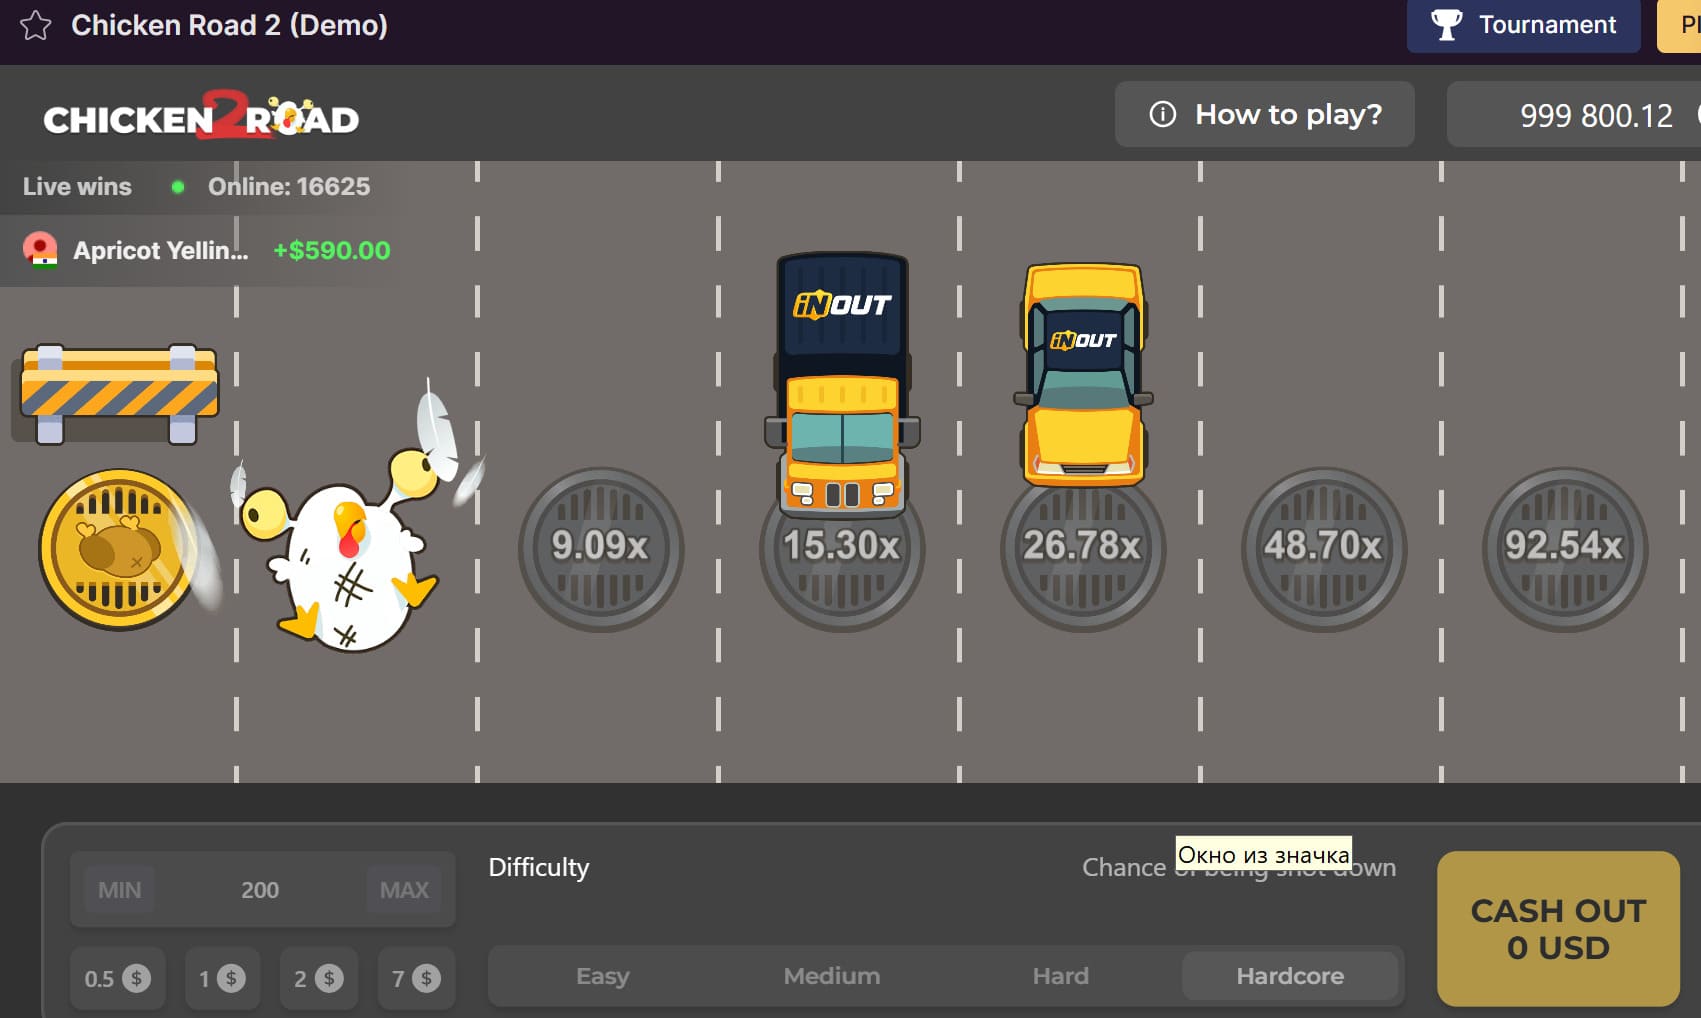The image size is (1701, 1018).
Task: Click the 92.54x manhole multiplier
Action: coord(1564,549)
